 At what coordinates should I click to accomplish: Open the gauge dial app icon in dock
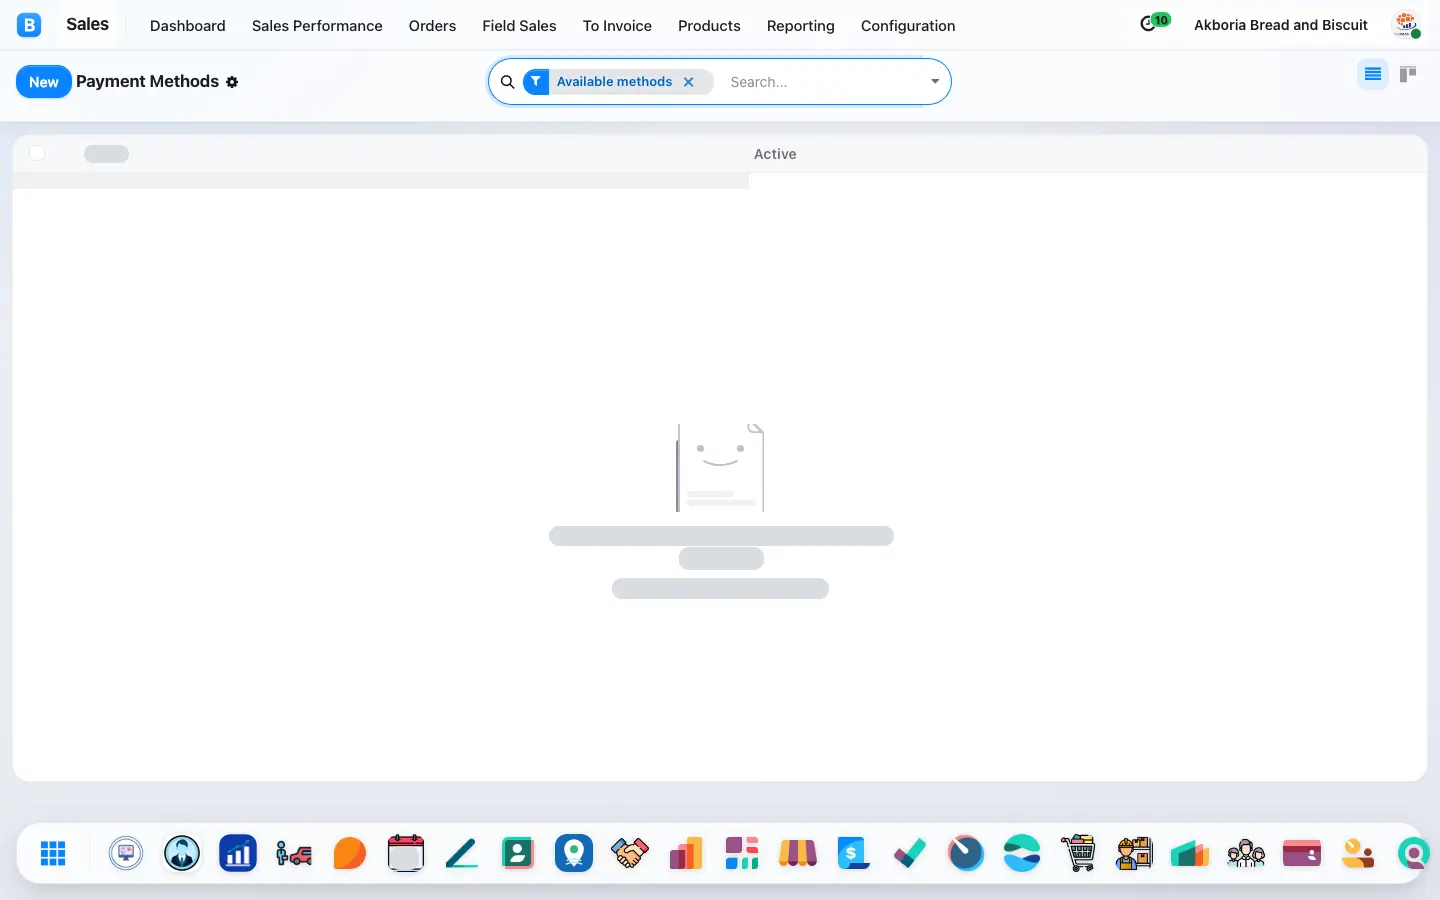(x=966, y=853)
